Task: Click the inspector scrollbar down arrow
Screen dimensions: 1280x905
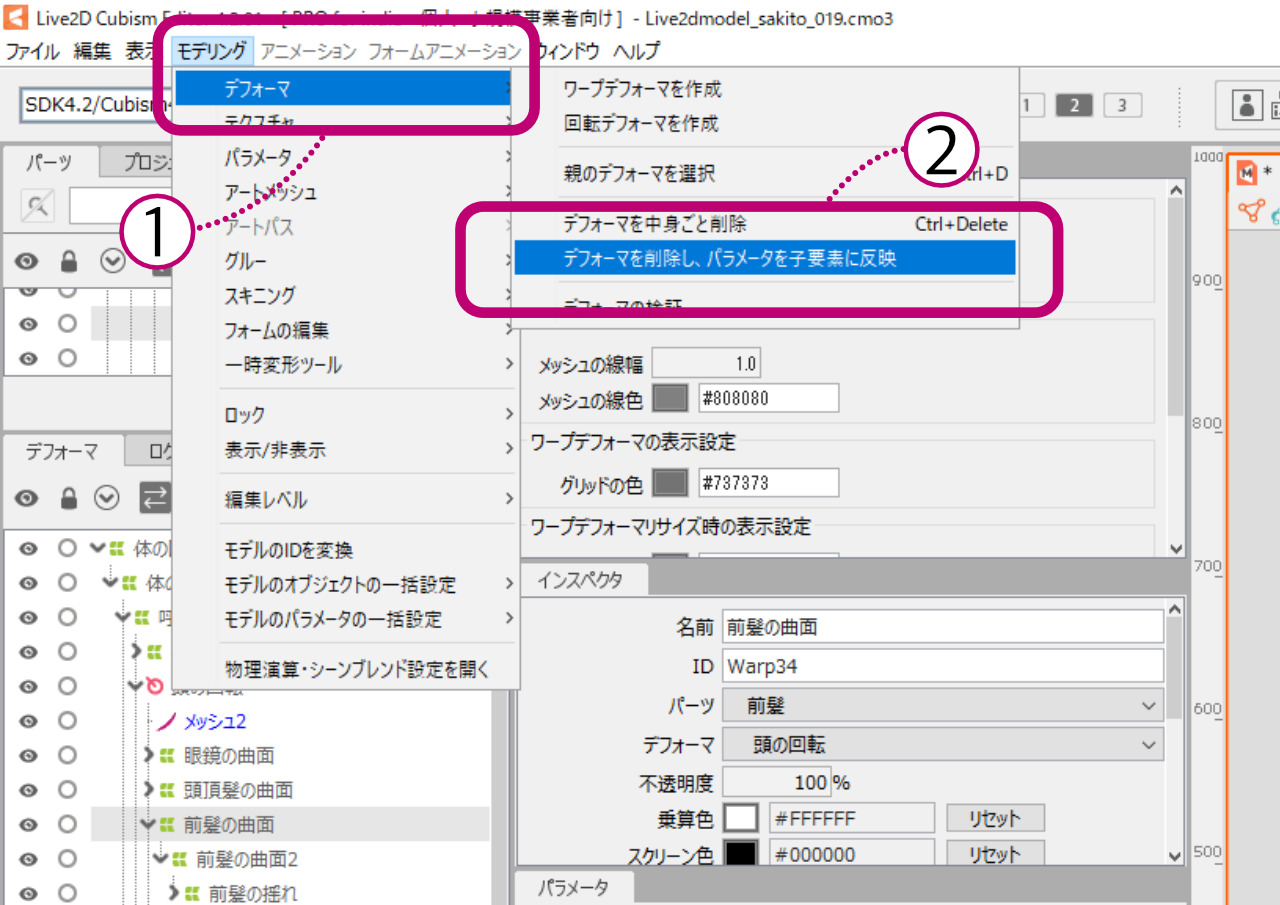Action: tap(1176, 856)
